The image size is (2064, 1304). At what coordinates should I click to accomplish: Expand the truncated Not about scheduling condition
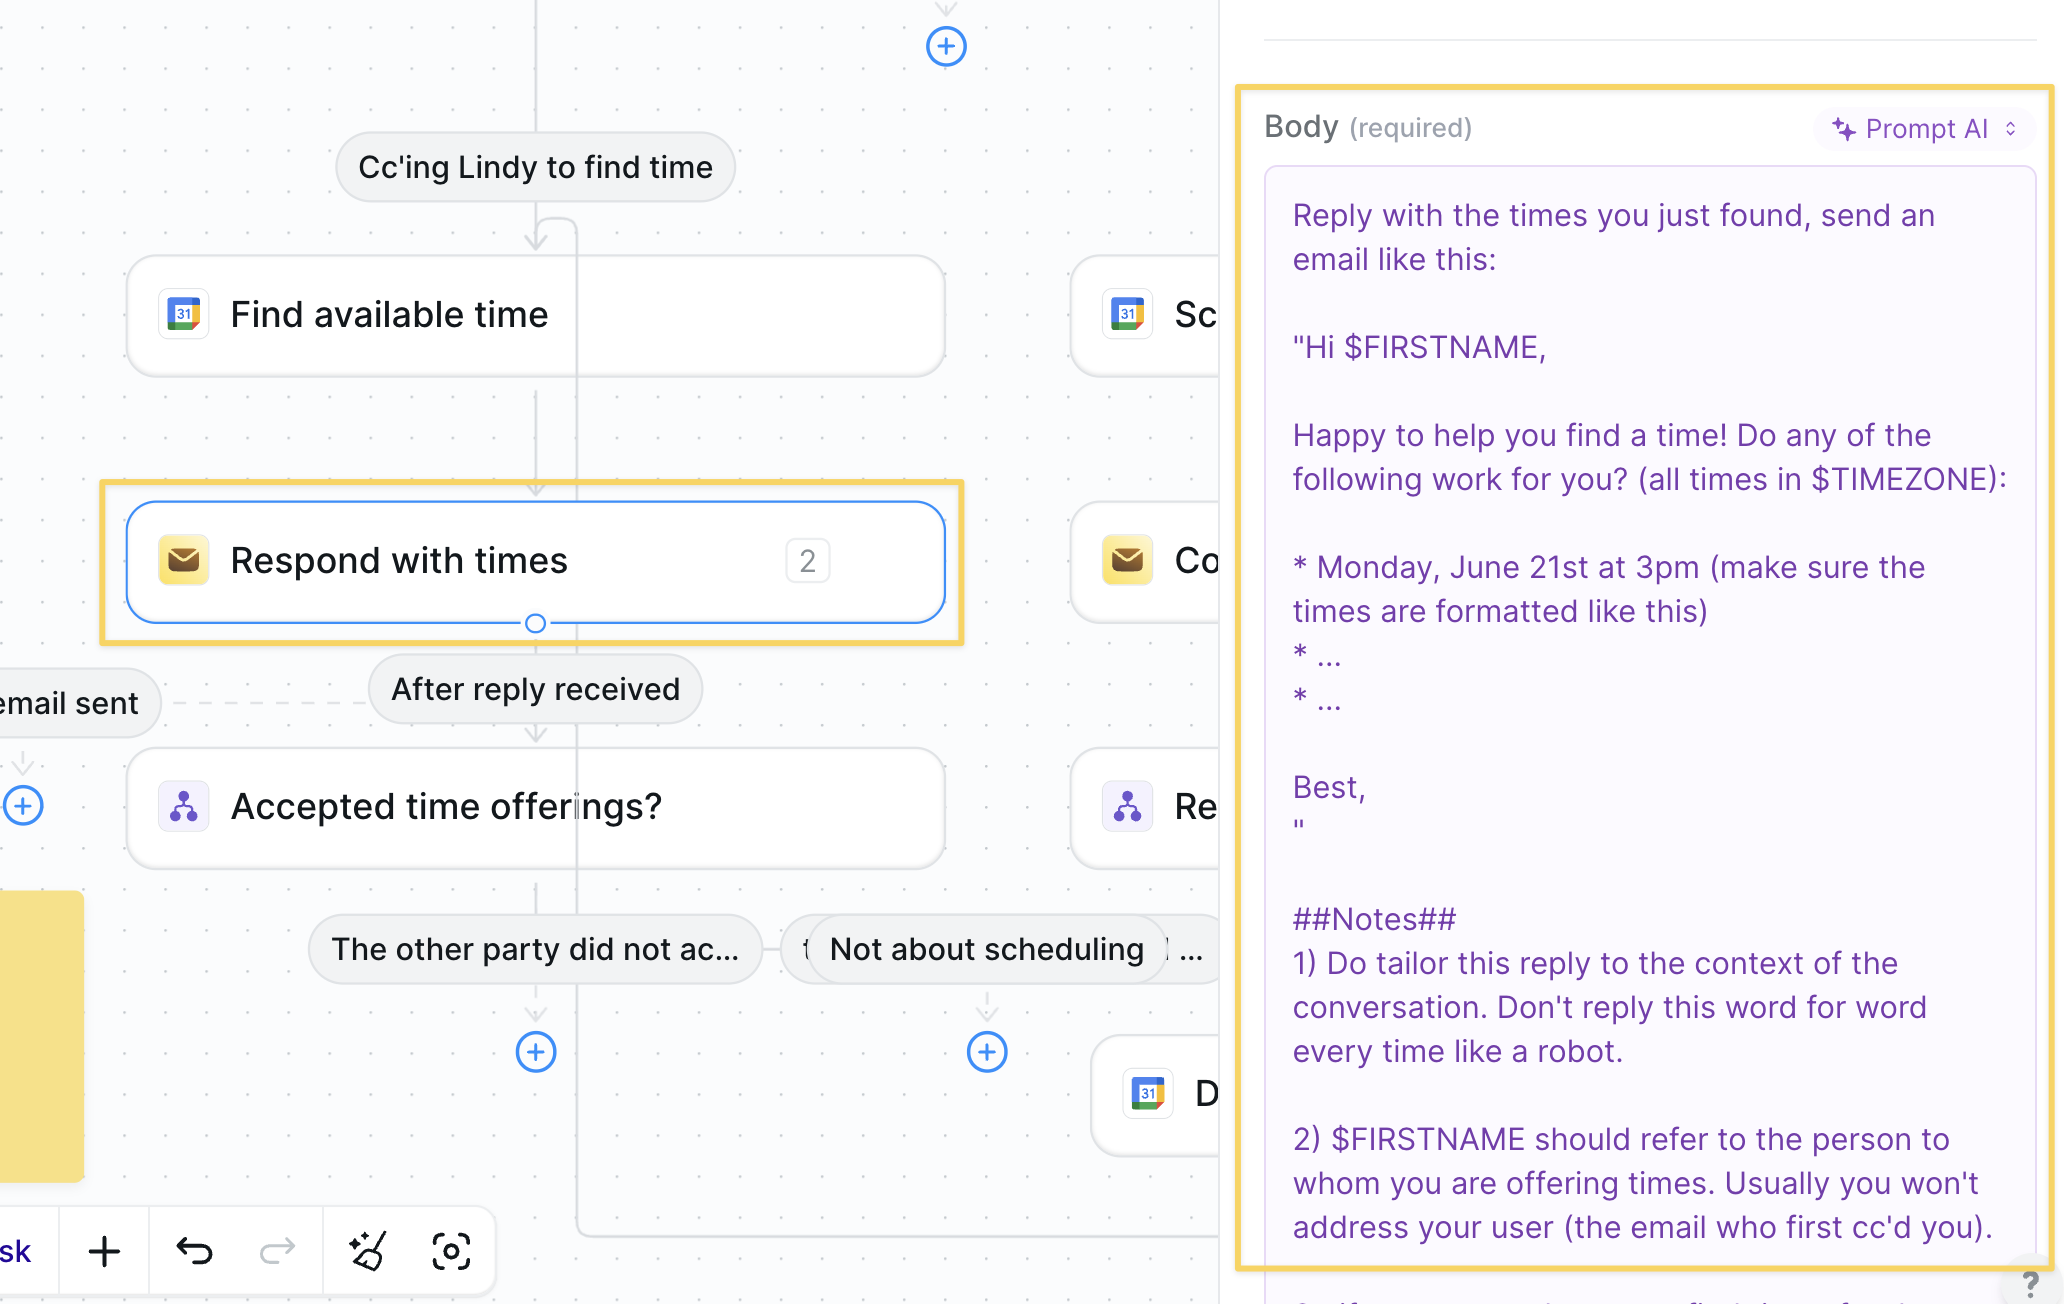coord(986,949)
